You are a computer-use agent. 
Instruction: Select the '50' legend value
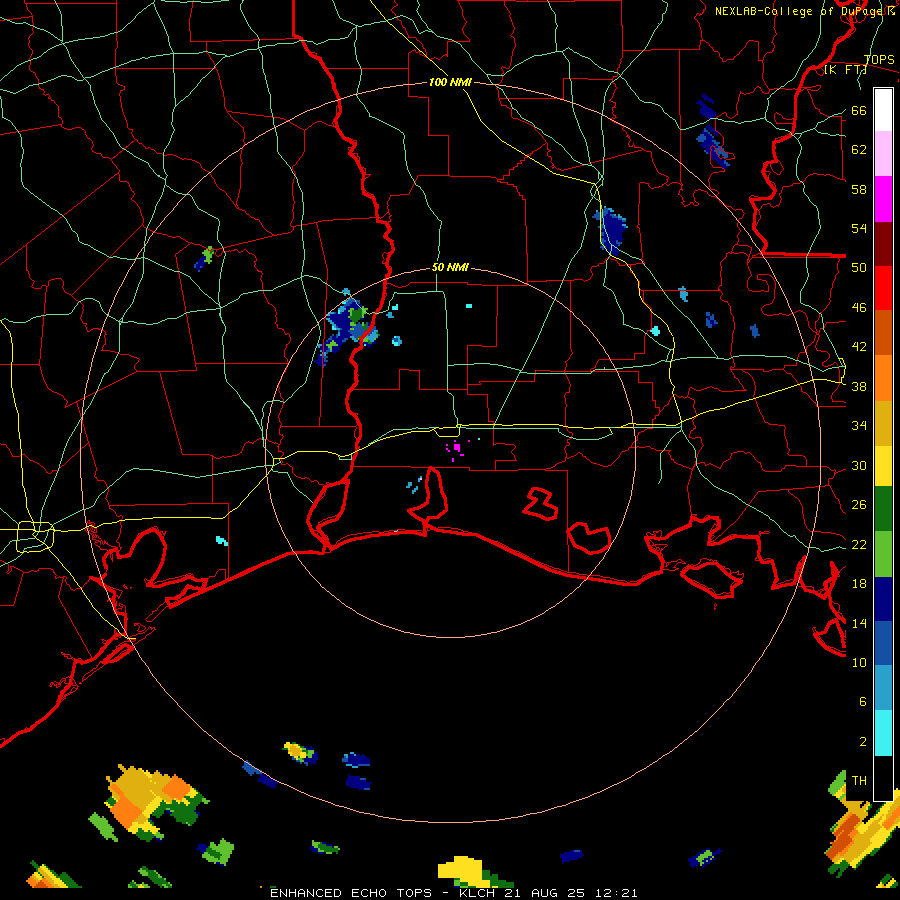859,267
